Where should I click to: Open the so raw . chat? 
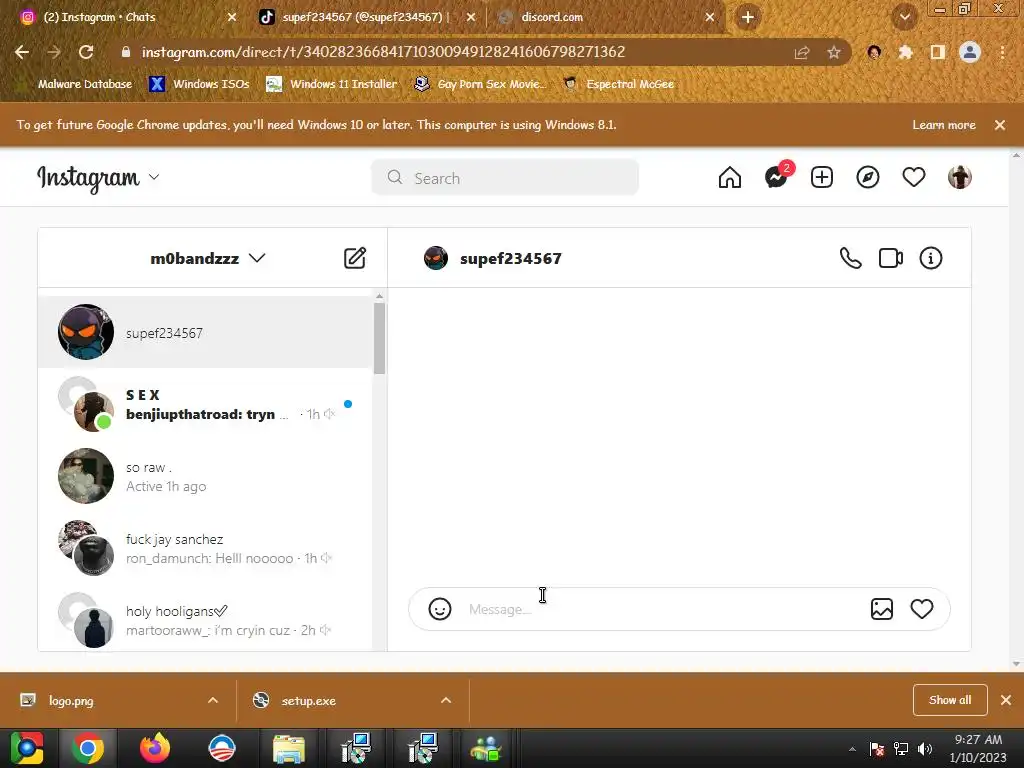click(205, 476)
